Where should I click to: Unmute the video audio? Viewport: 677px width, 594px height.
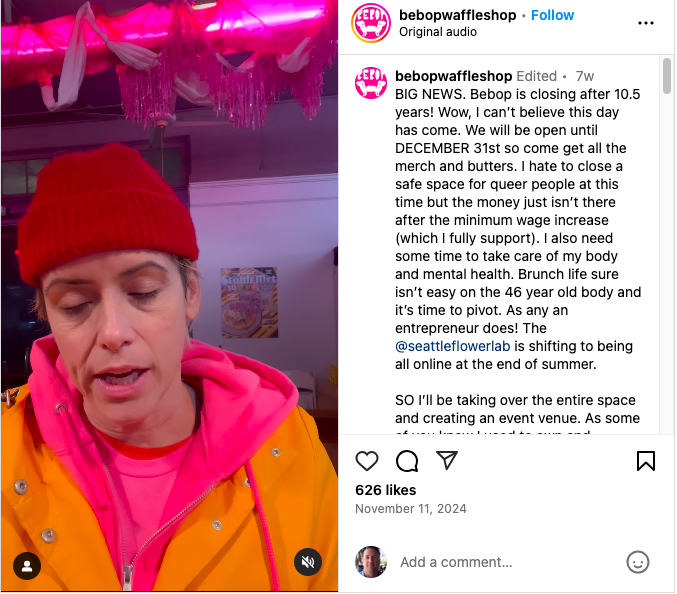[308, 562]
